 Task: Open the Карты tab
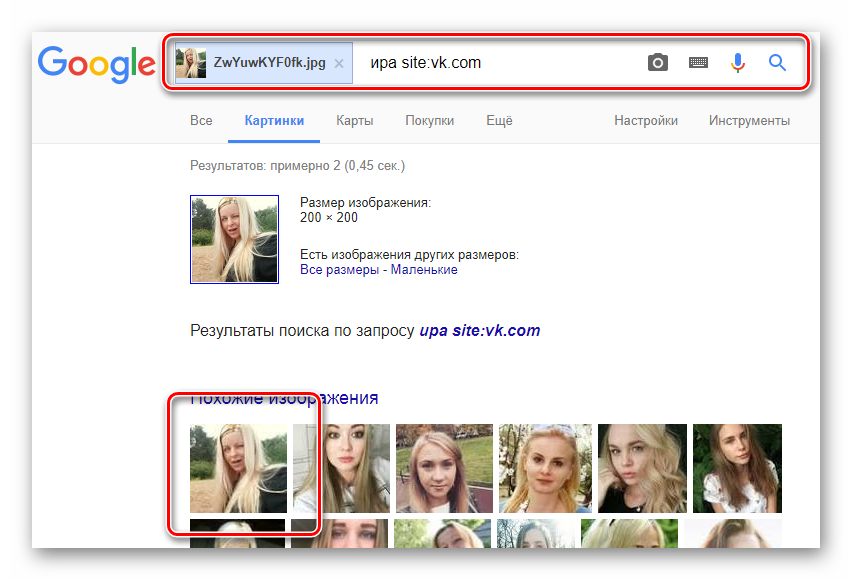(355, 121)
